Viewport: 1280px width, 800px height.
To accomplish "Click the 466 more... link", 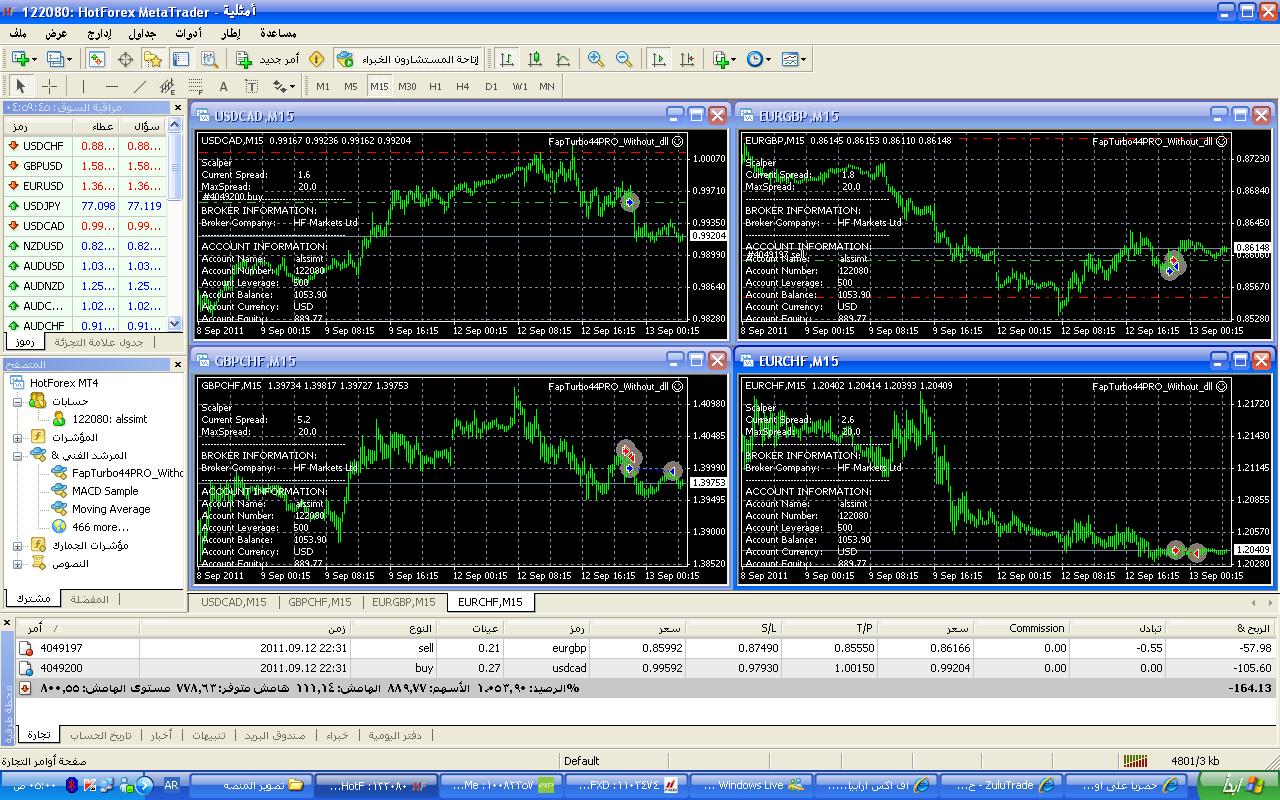I will [90, 527].
